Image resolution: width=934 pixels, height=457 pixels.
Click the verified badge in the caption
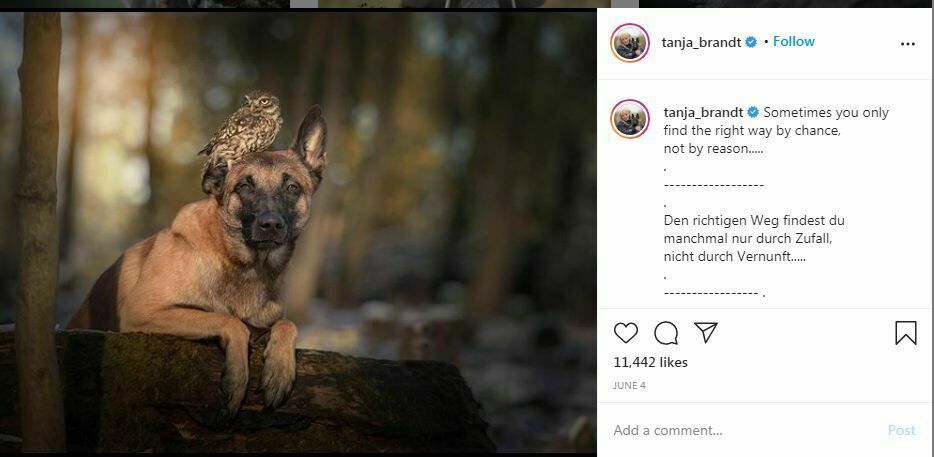[753, 113]
